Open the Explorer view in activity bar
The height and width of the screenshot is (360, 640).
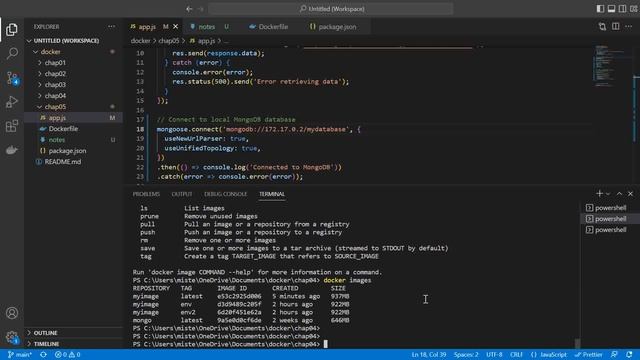coord(12,29)
